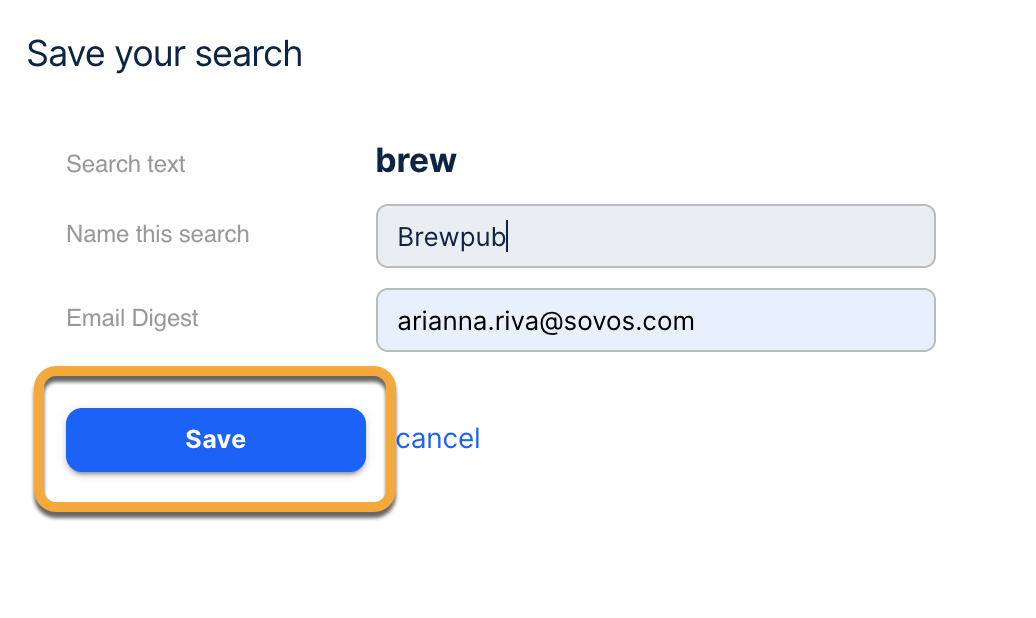
Task: Click the email address text in Email Digest
Action: coord(546,322)
